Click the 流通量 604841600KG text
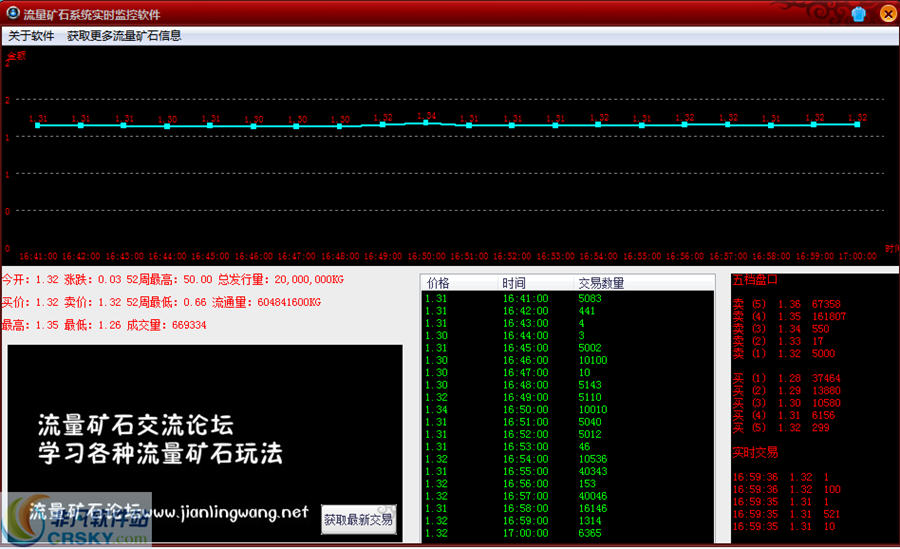 (266, 302)
